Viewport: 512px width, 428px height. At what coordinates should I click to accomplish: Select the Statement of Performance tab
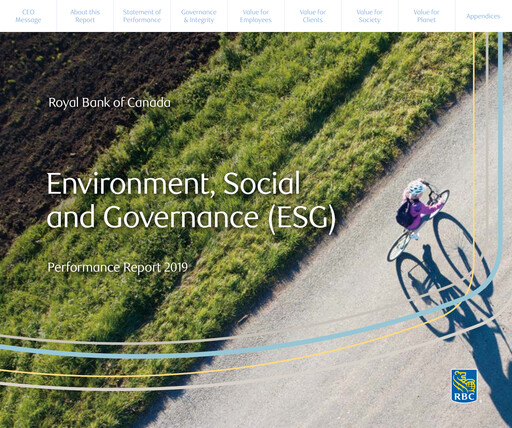(x=142, y=16)
